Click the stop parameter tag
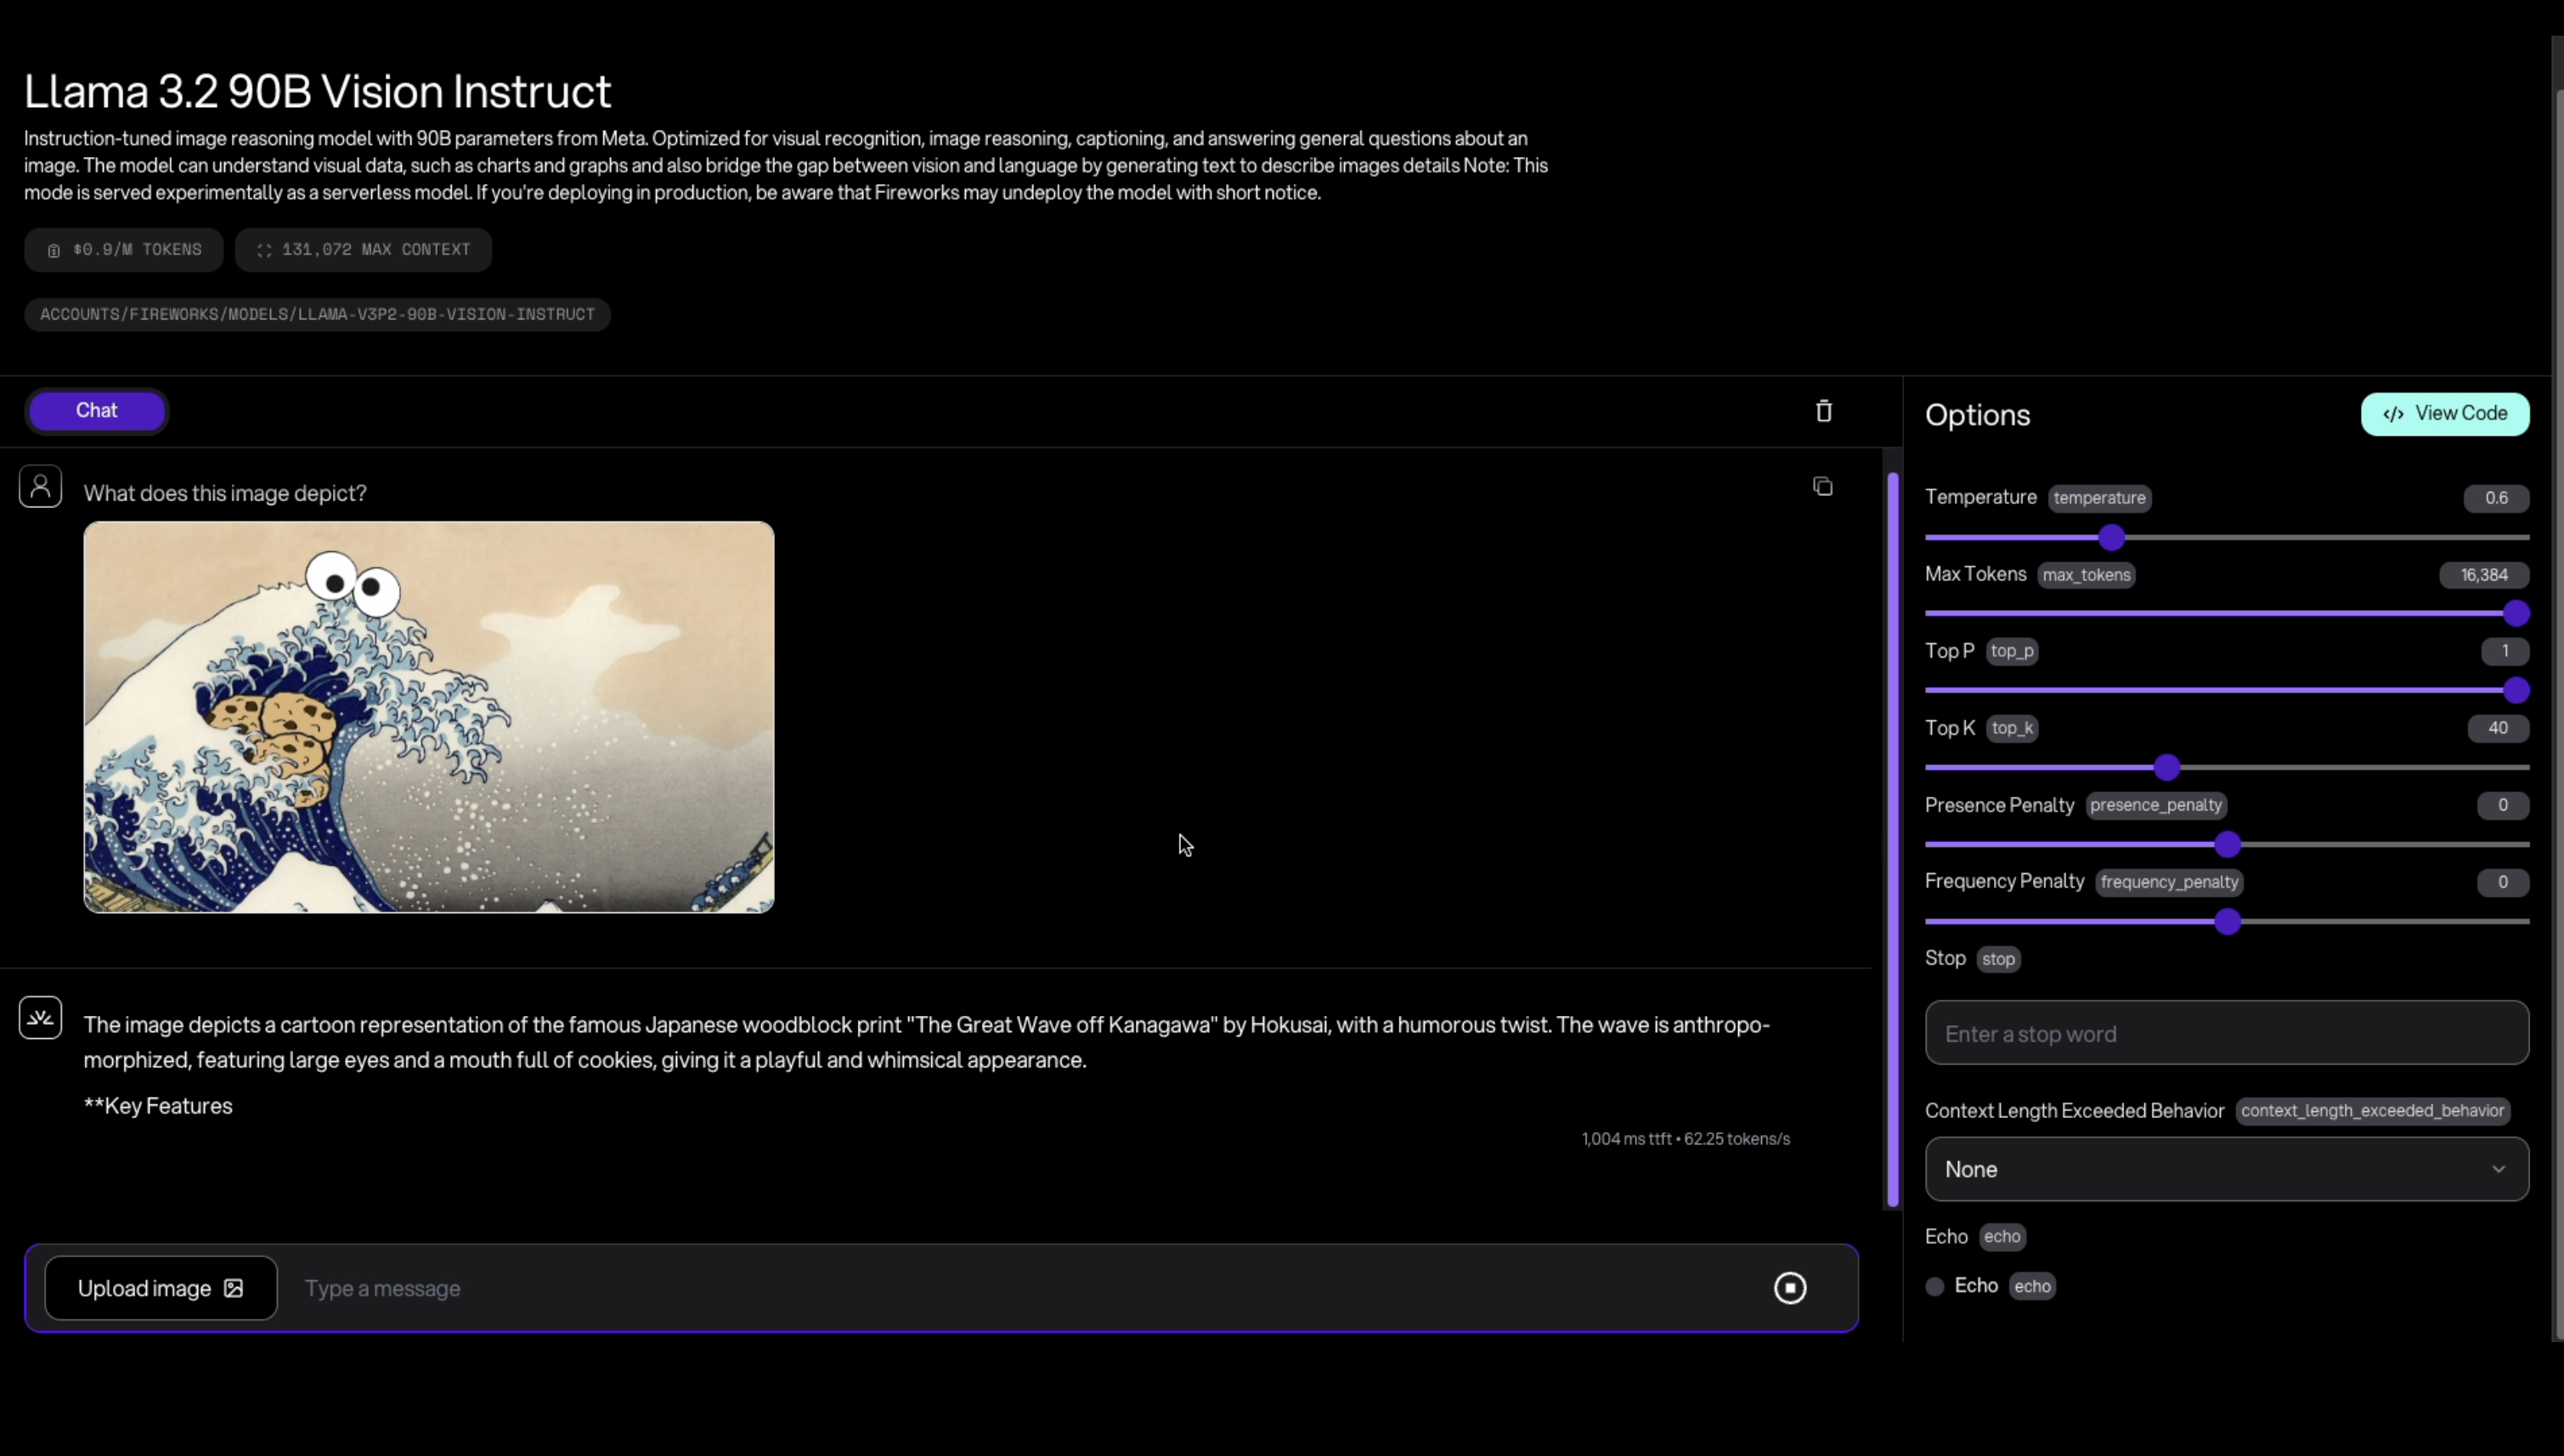2564x1456 pixels. pos(1998,959)
